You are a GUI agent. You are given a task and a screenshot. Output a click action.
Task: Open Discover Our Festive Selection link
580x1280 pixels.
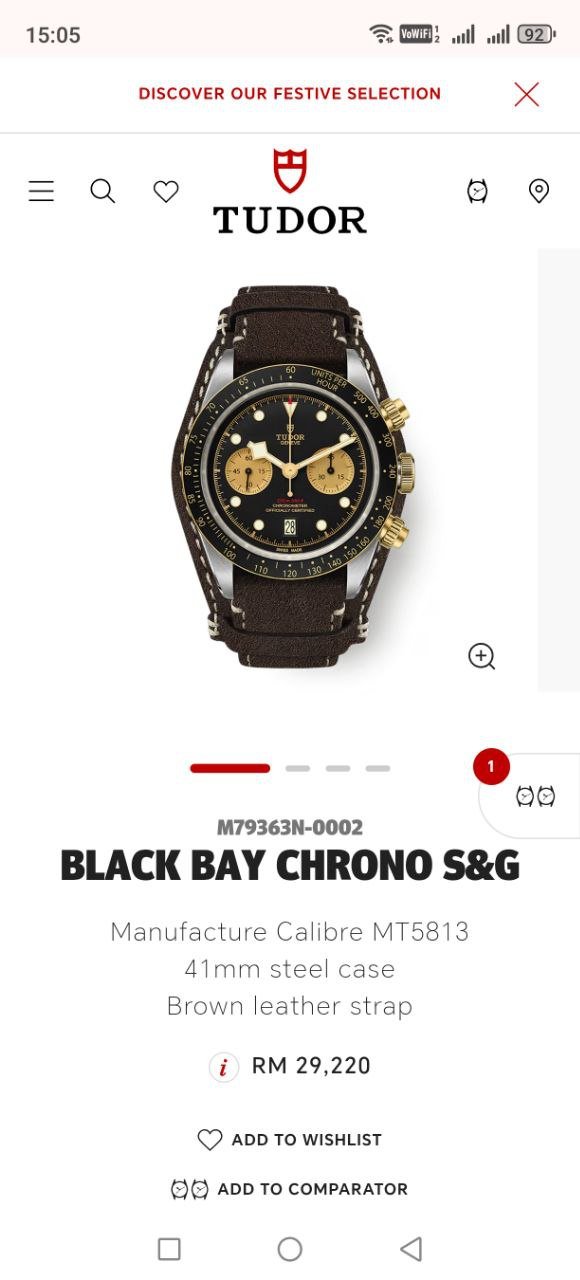(289, 94)
